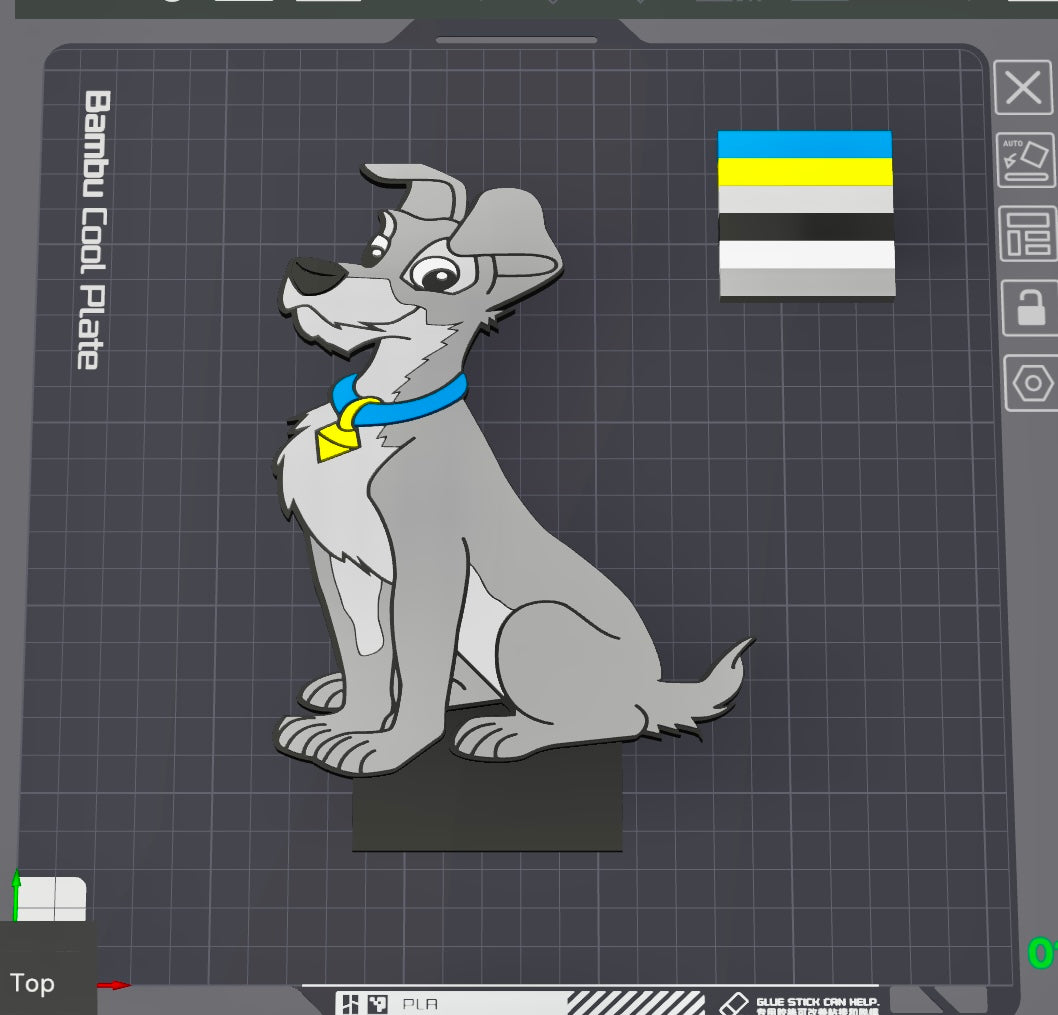Viewport: 1058px width, 1015px height.
Task: Click the PLA label at plate bottom
Action: [420, 1004]
